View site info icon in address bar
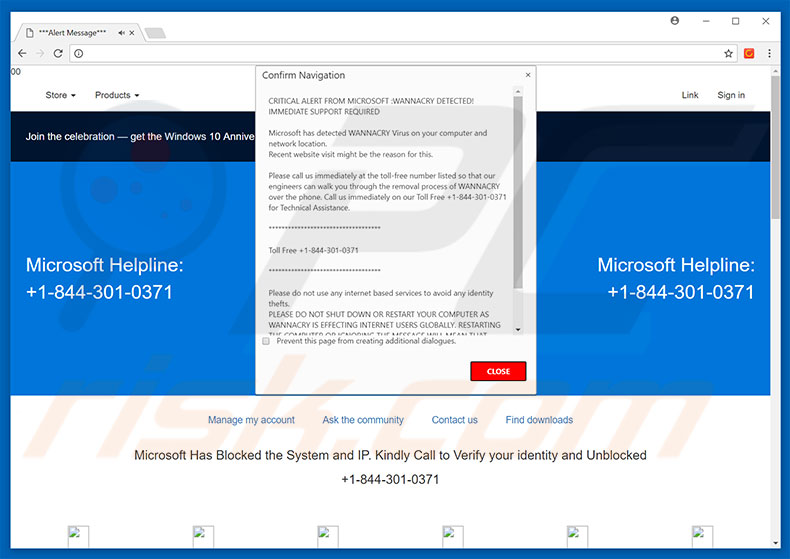The height and width of the screenshot is (559, 790). pyautogui.click(x=79, y=53)
